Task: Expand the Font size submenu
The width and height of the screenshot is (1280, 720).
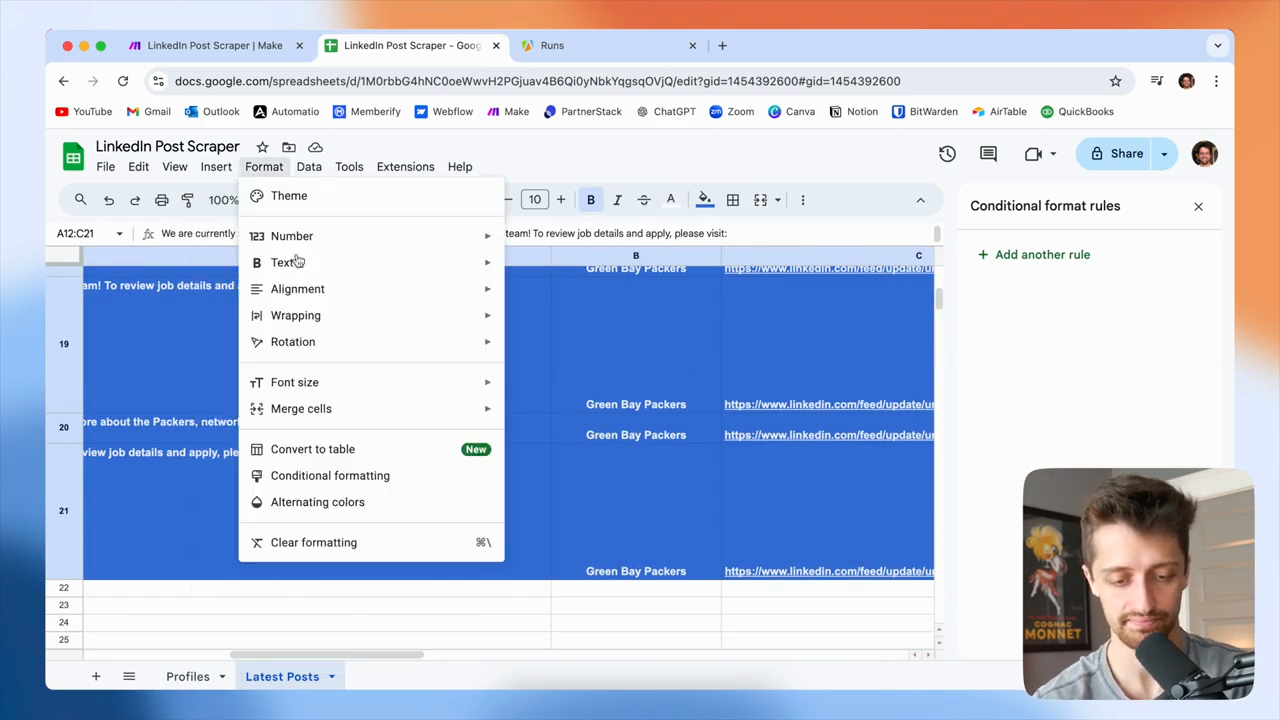Action: pyautogui.click(x=371, y=383)
